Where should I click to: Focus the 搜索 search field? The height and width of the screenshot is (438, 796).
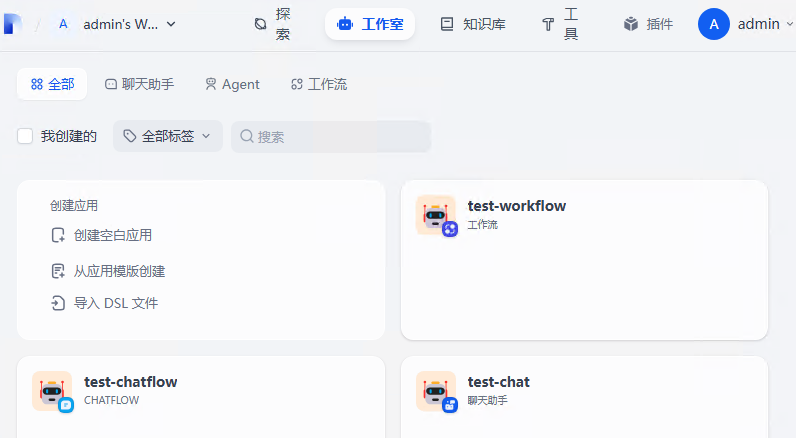tap(331, 137)
